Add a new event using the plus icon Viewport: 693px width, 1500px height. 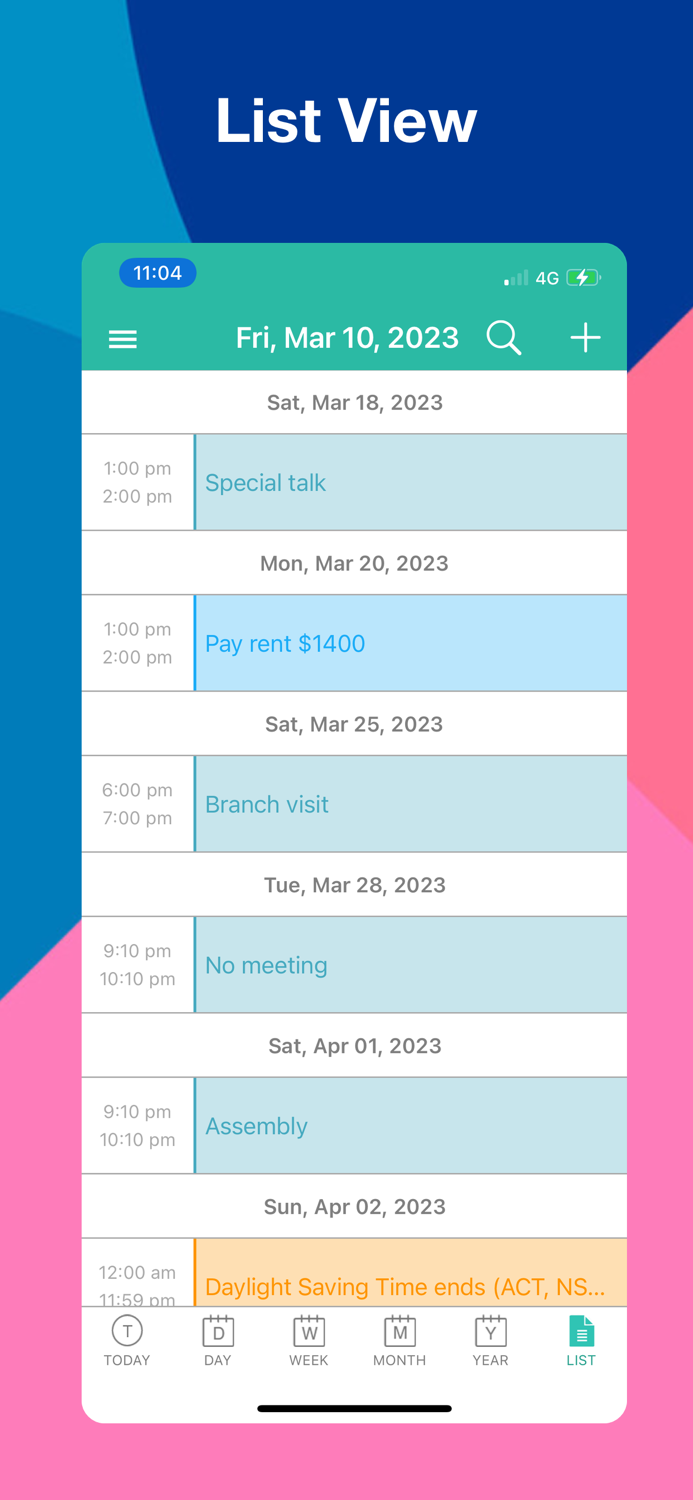coord(585,338)
